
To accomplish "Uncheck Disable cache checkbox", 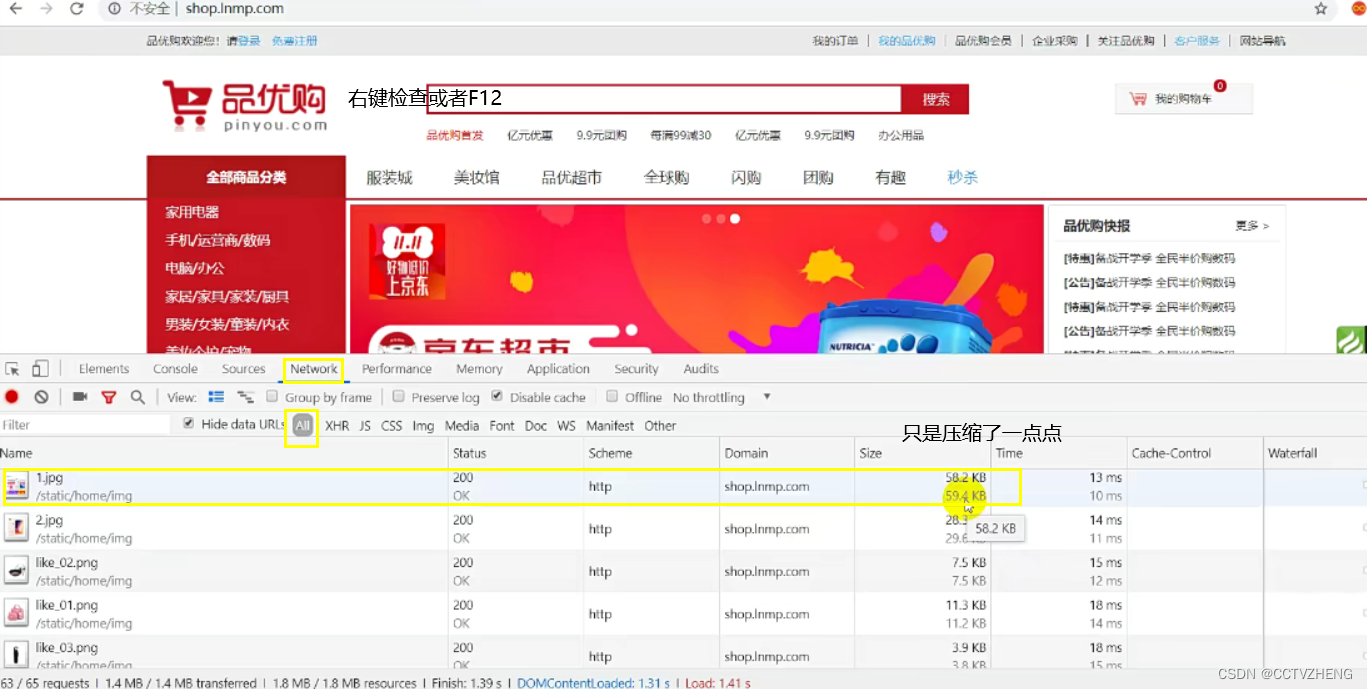I will (498, 397).
